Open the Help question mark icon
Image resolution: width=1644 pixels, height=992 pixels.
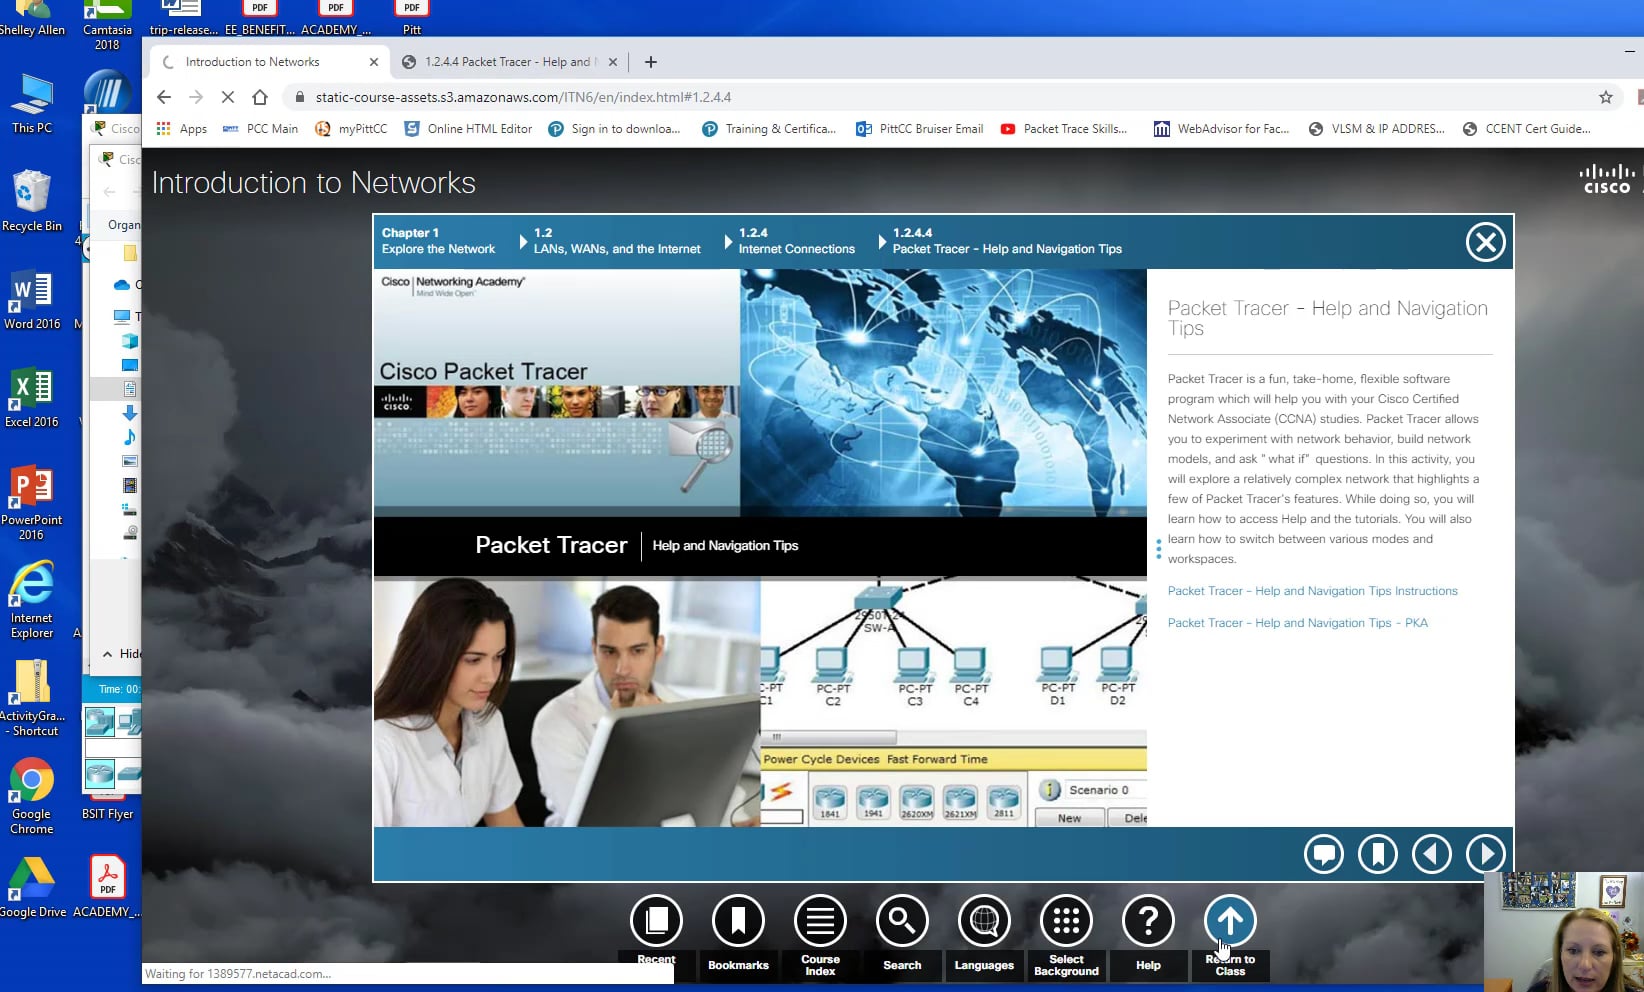(1148, 921)
